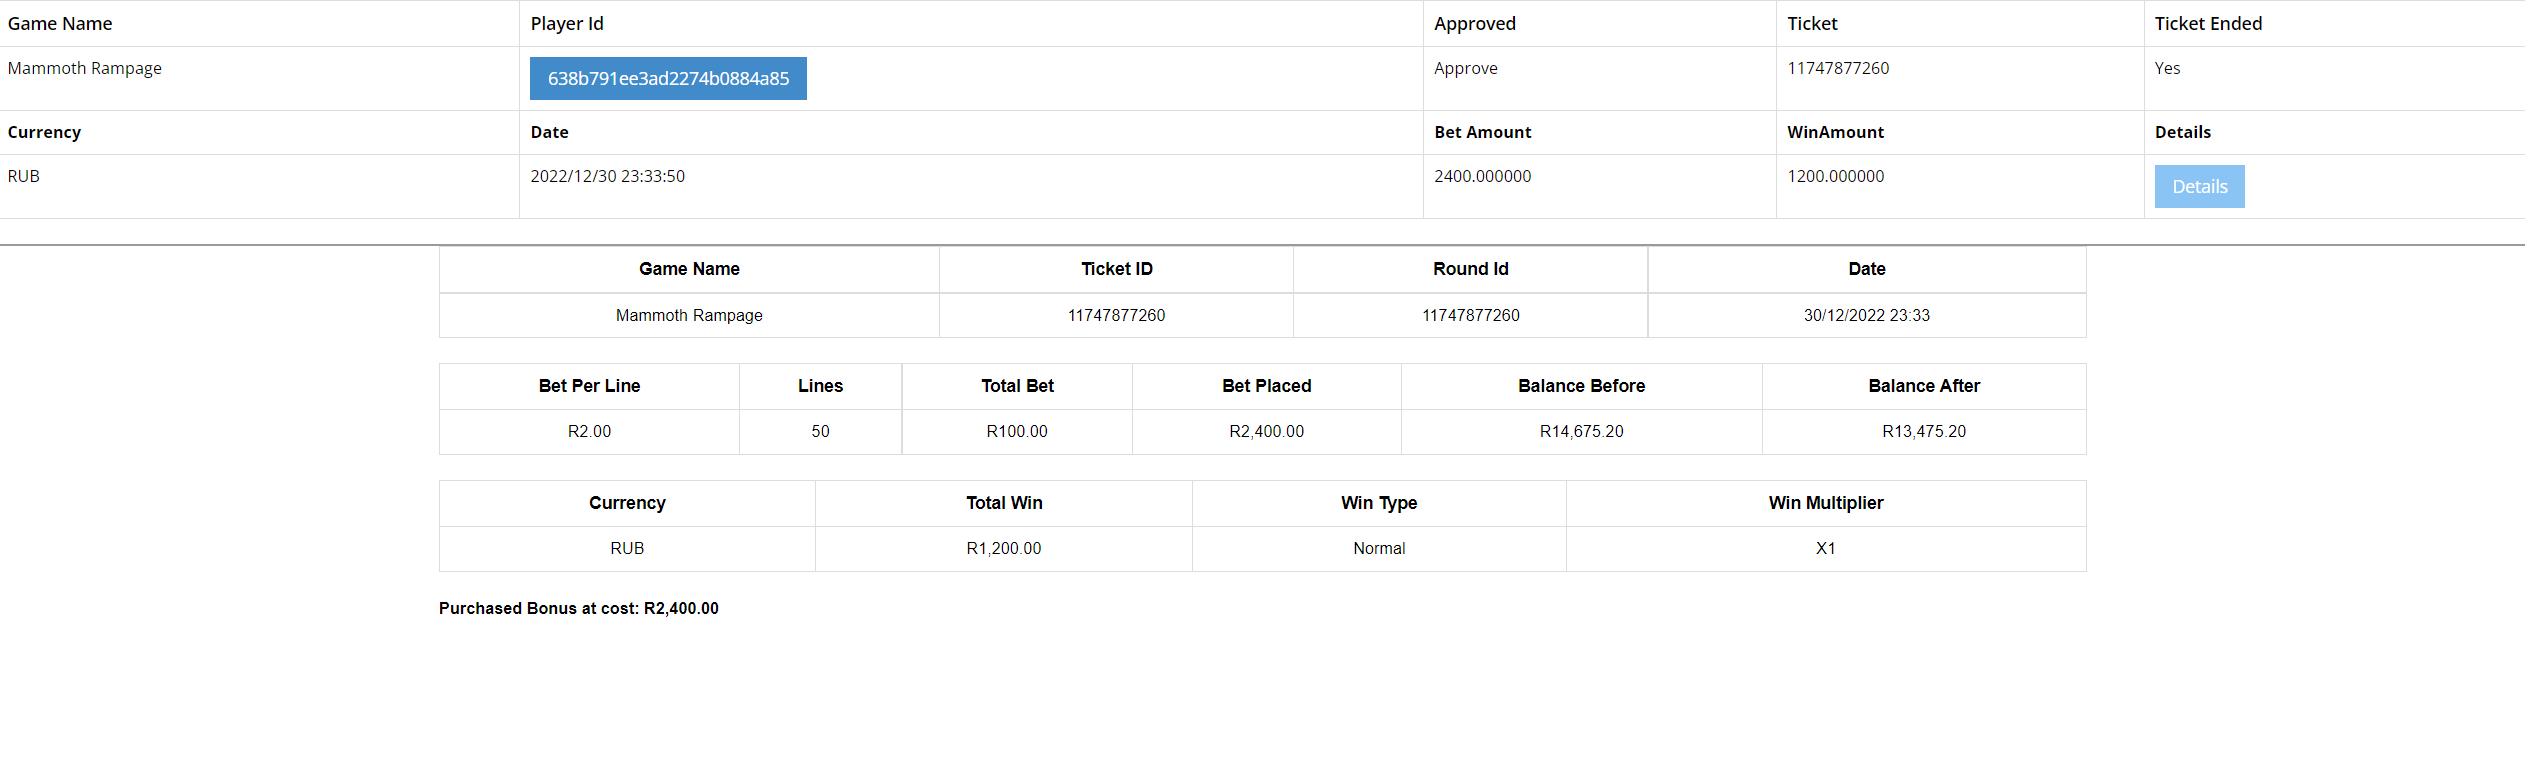The width and height of the screenshot is (2525, 757).
Task: Click the Ticket Ended column header
Action: click(2208, 24)
